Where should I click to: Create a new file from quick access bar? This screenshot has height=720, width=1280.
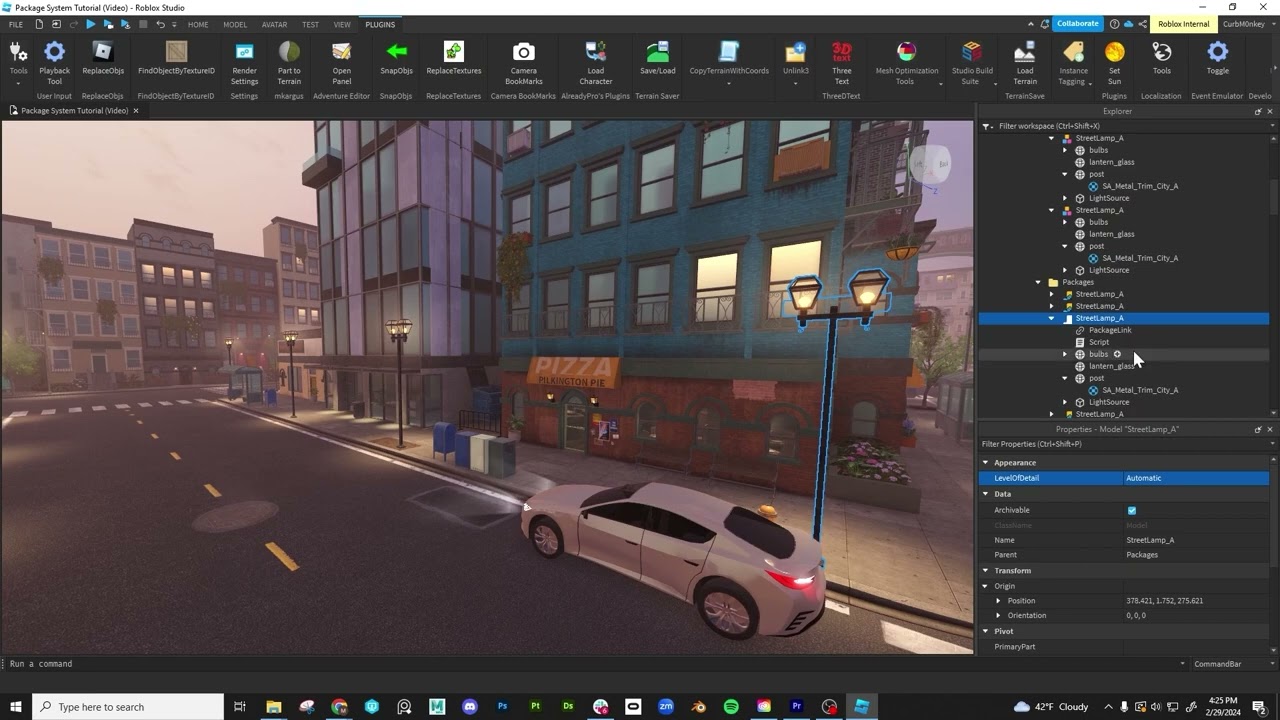click(x=39, y=24)
